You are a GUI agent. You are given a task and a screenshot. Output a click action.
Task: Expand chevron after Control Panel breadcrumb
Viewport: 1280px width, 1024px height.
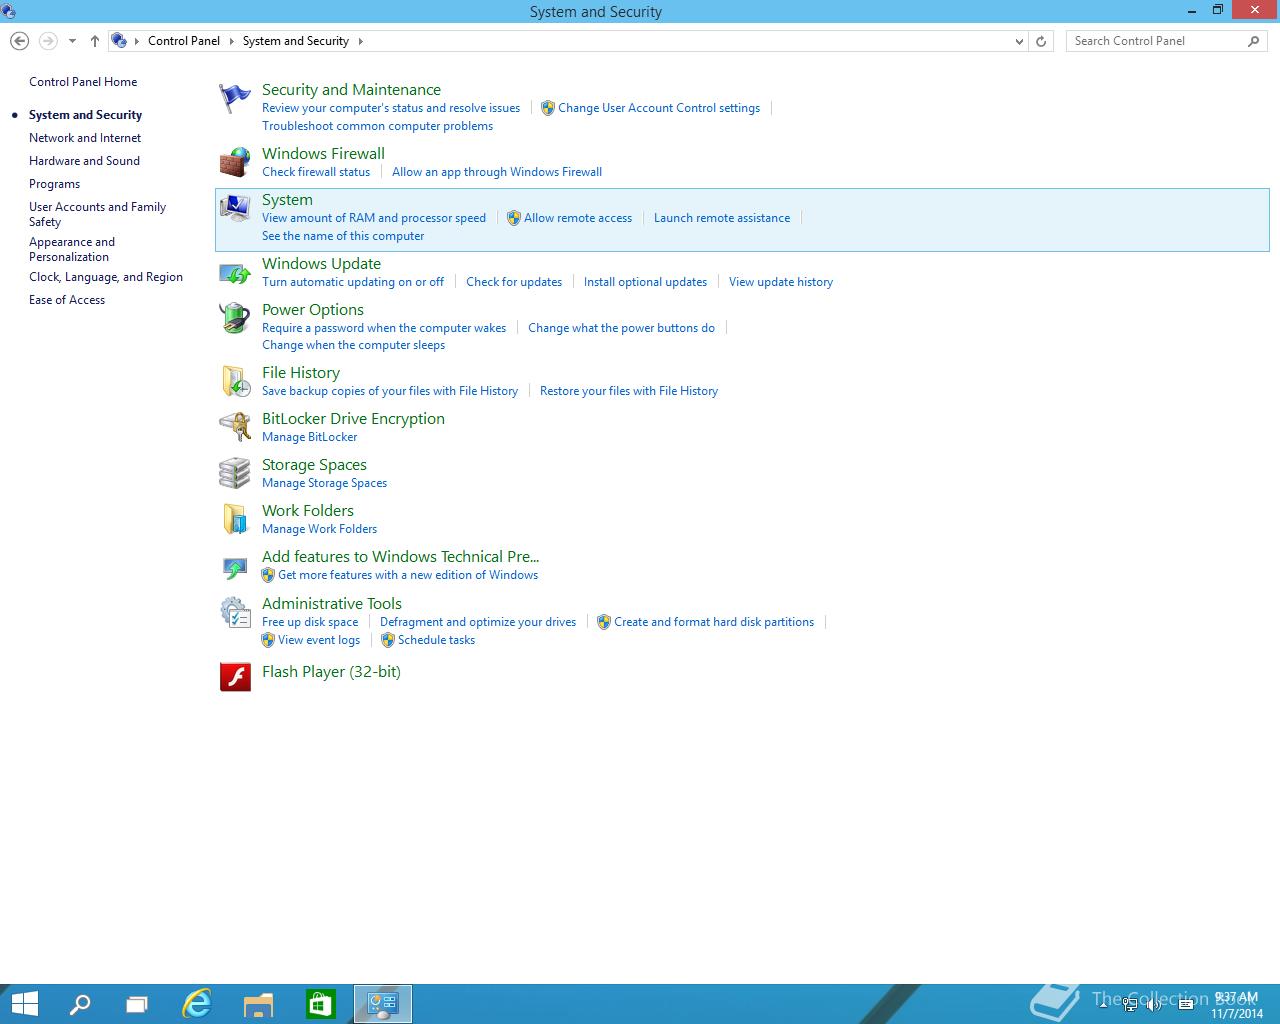point(231,41)
